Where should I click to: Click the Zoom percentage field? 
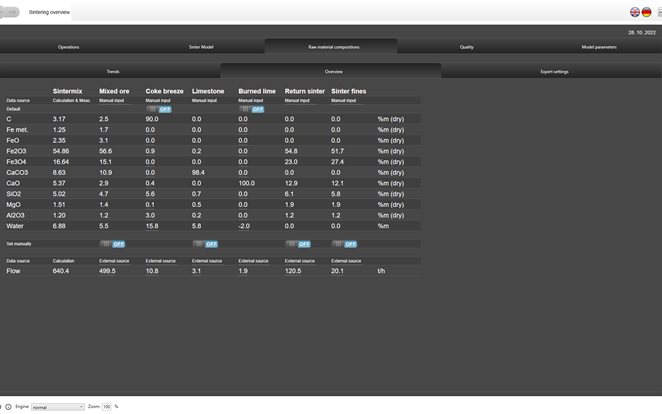coord(106,407)
